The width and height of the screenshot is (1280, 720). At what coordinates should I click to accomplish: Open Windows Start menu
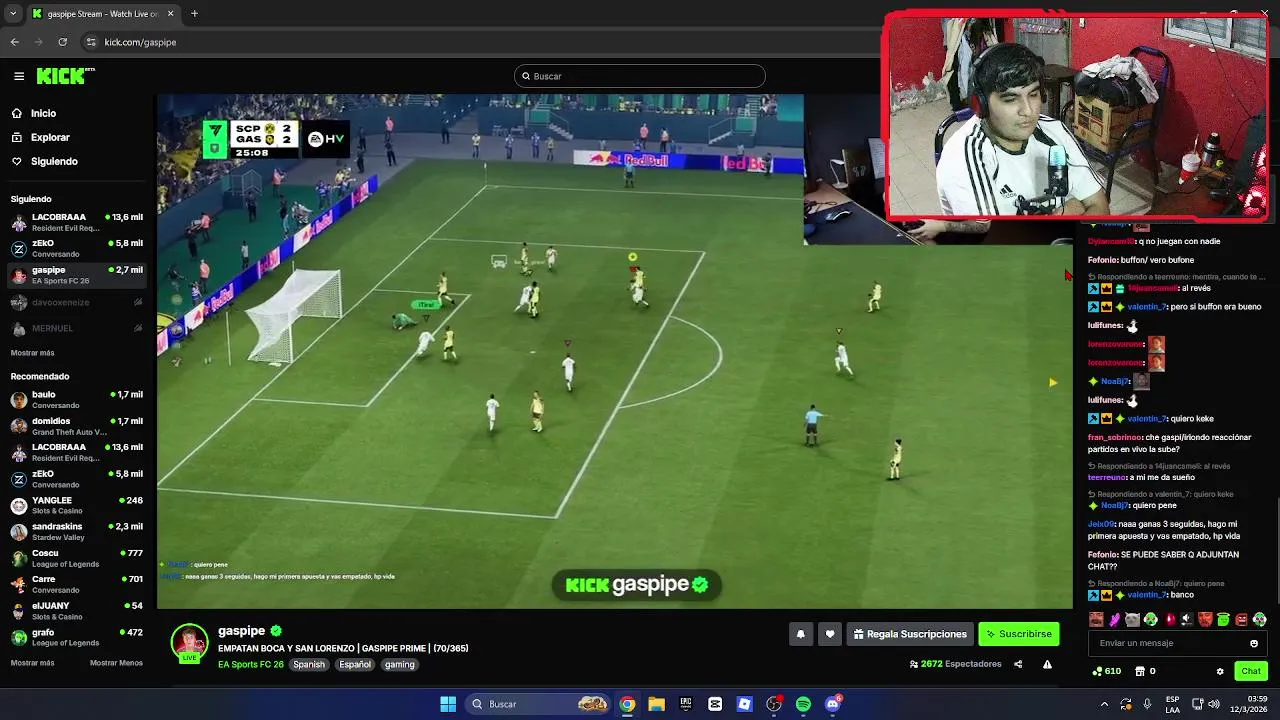[448, 704]
